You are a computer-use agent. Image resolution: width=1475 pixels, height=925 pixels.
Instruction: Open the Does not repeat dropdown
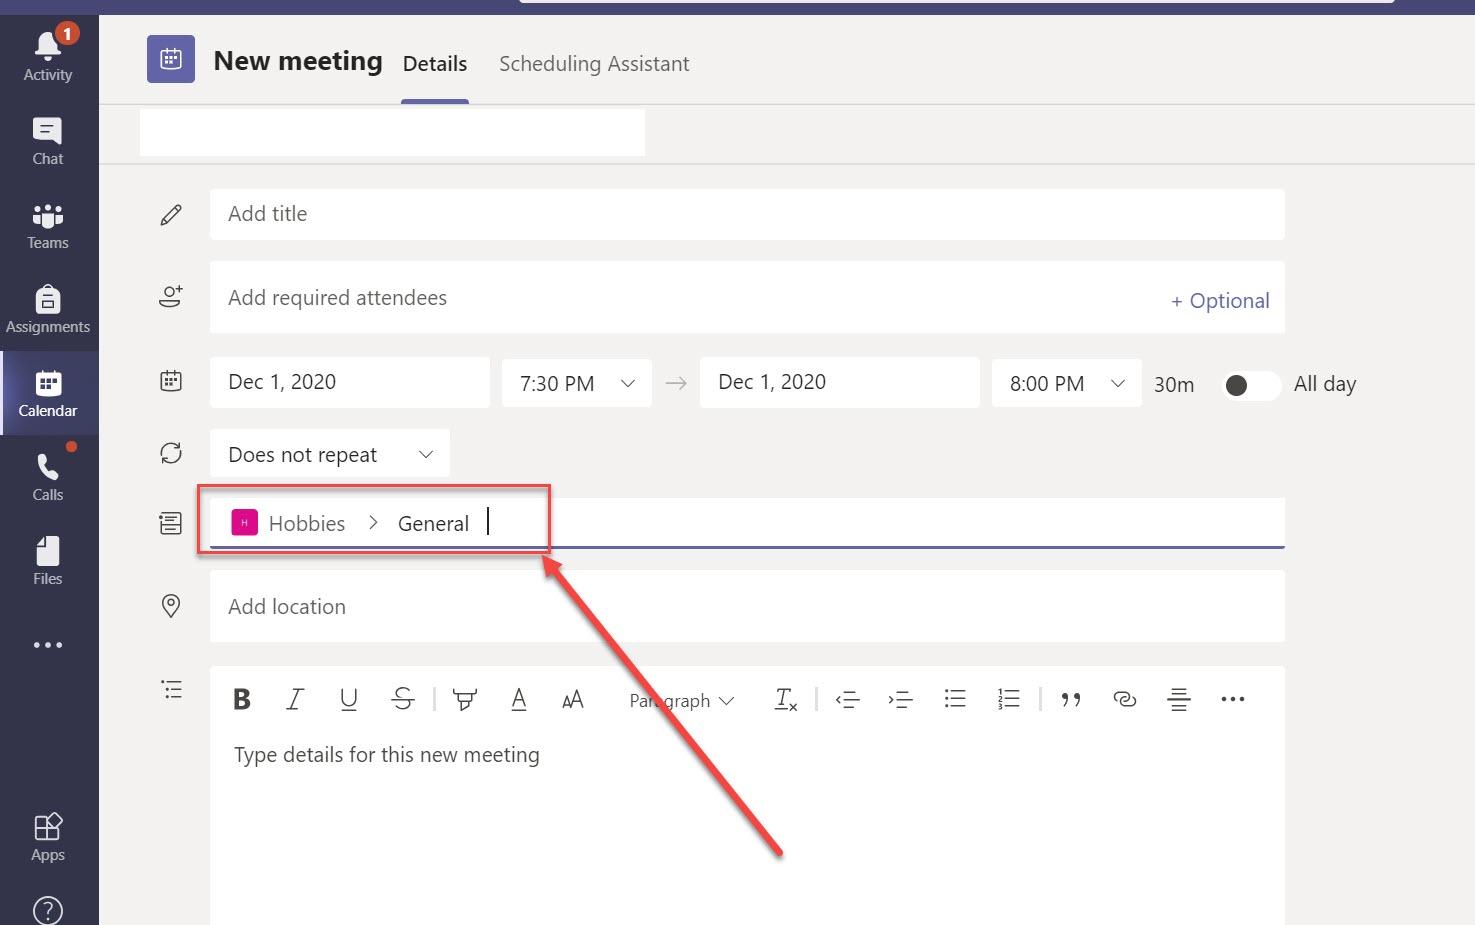click(330, 454)
